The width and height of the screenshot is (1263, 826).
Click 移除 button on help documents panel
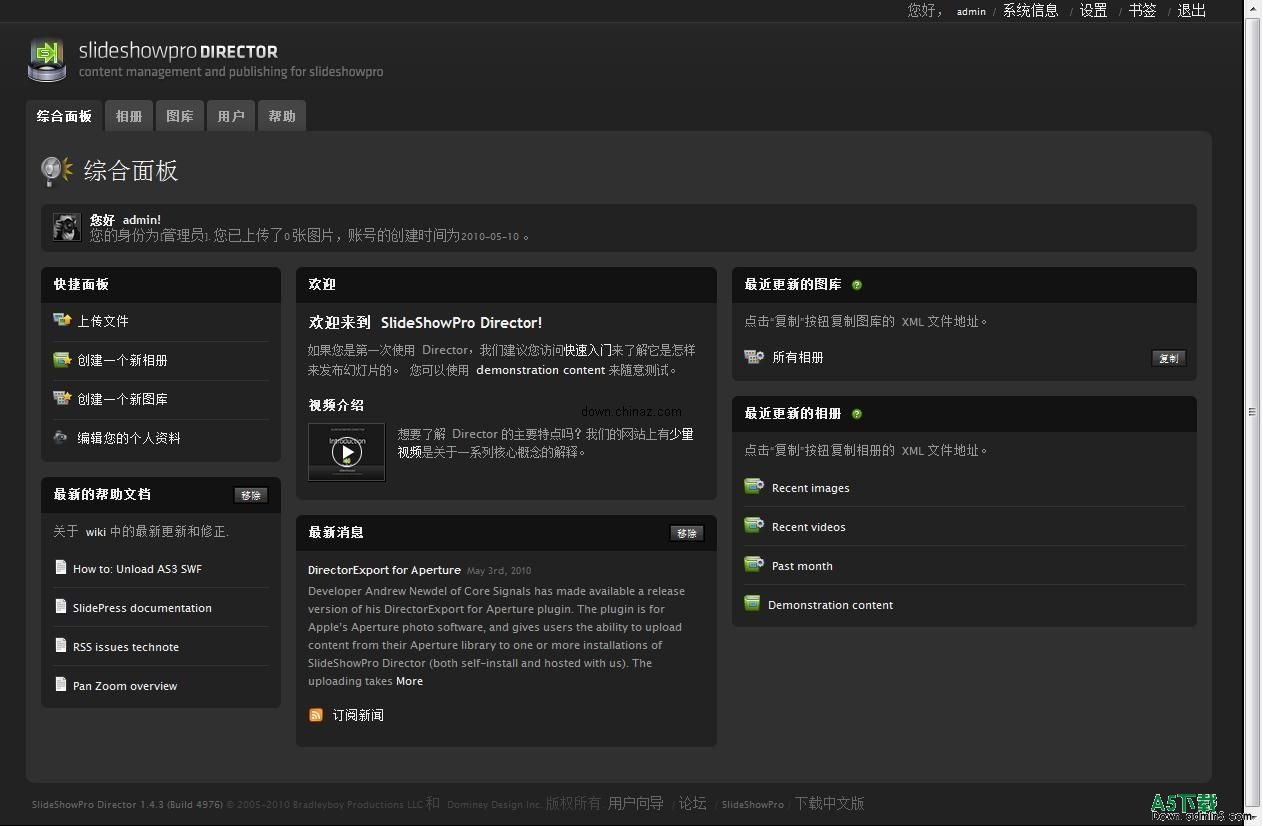(251, 495)
